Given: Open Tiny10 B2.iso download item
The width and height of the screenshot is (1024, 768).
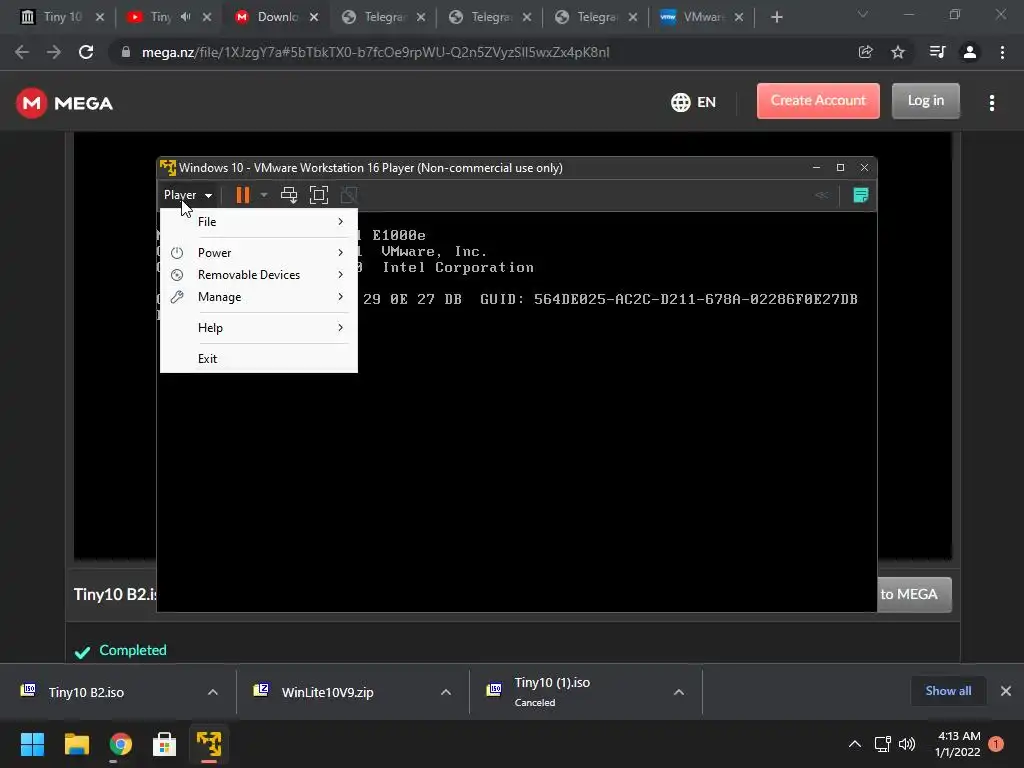Looking at the screenshot, I should (x=86, y=692).
